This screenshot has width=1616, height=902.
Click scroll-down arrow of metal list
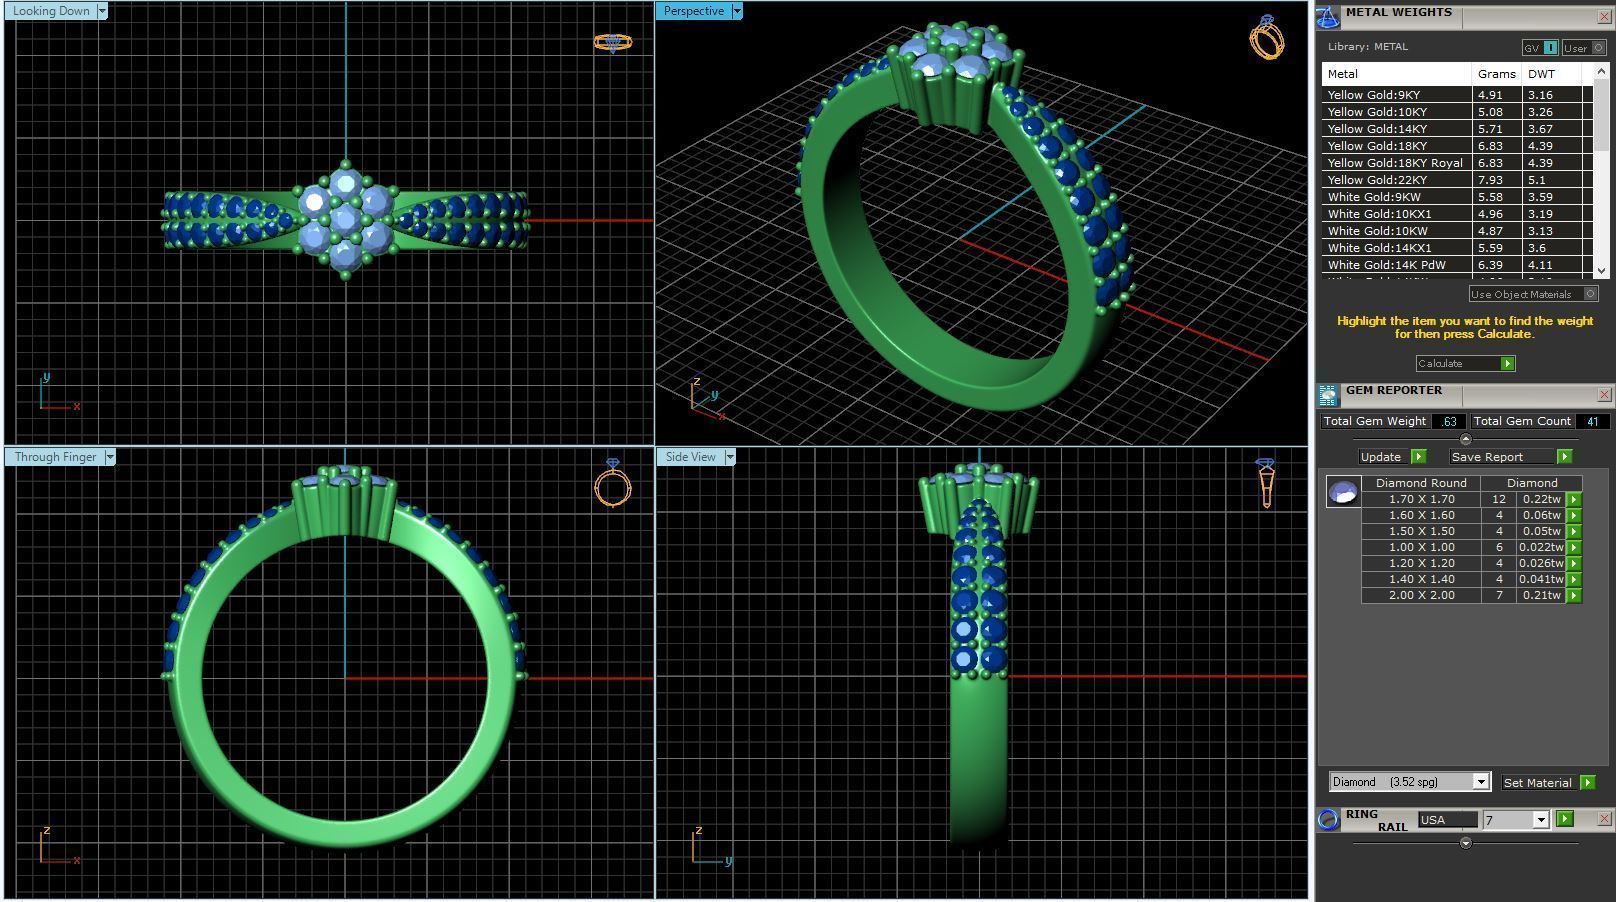click(x=1600, y=270)
